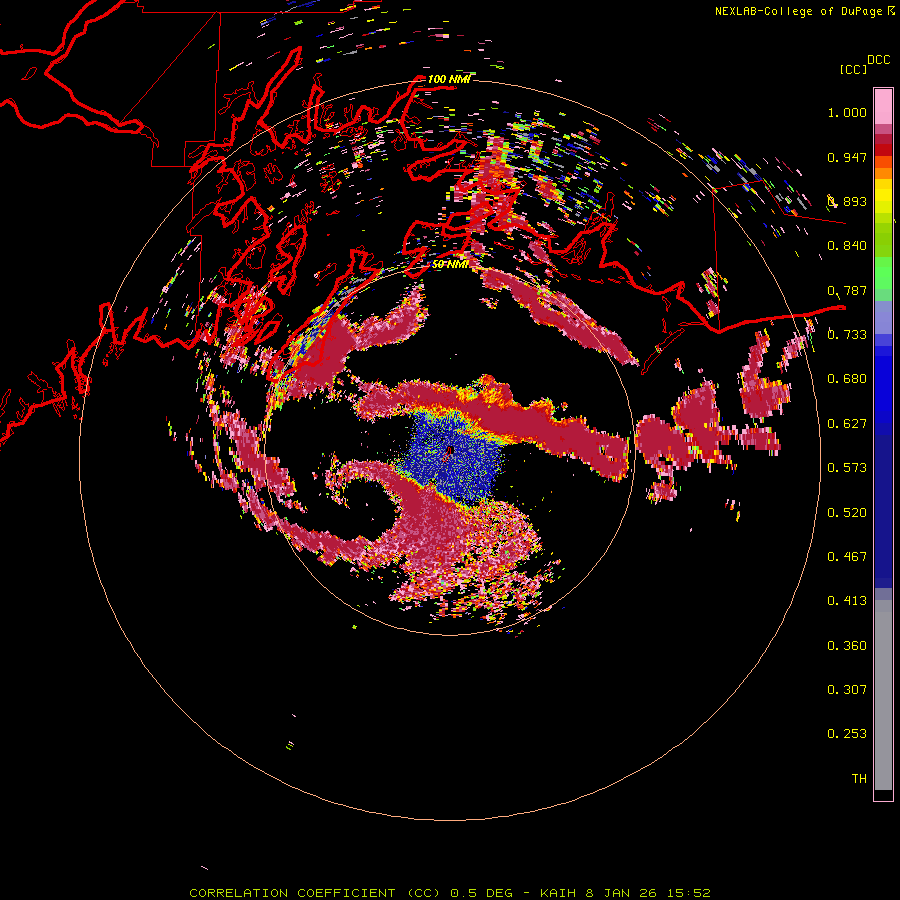The width and height of the screenshot is (900, 900).
Task: Select the 0.947 legend value
Action: click(x=847, y=157)
